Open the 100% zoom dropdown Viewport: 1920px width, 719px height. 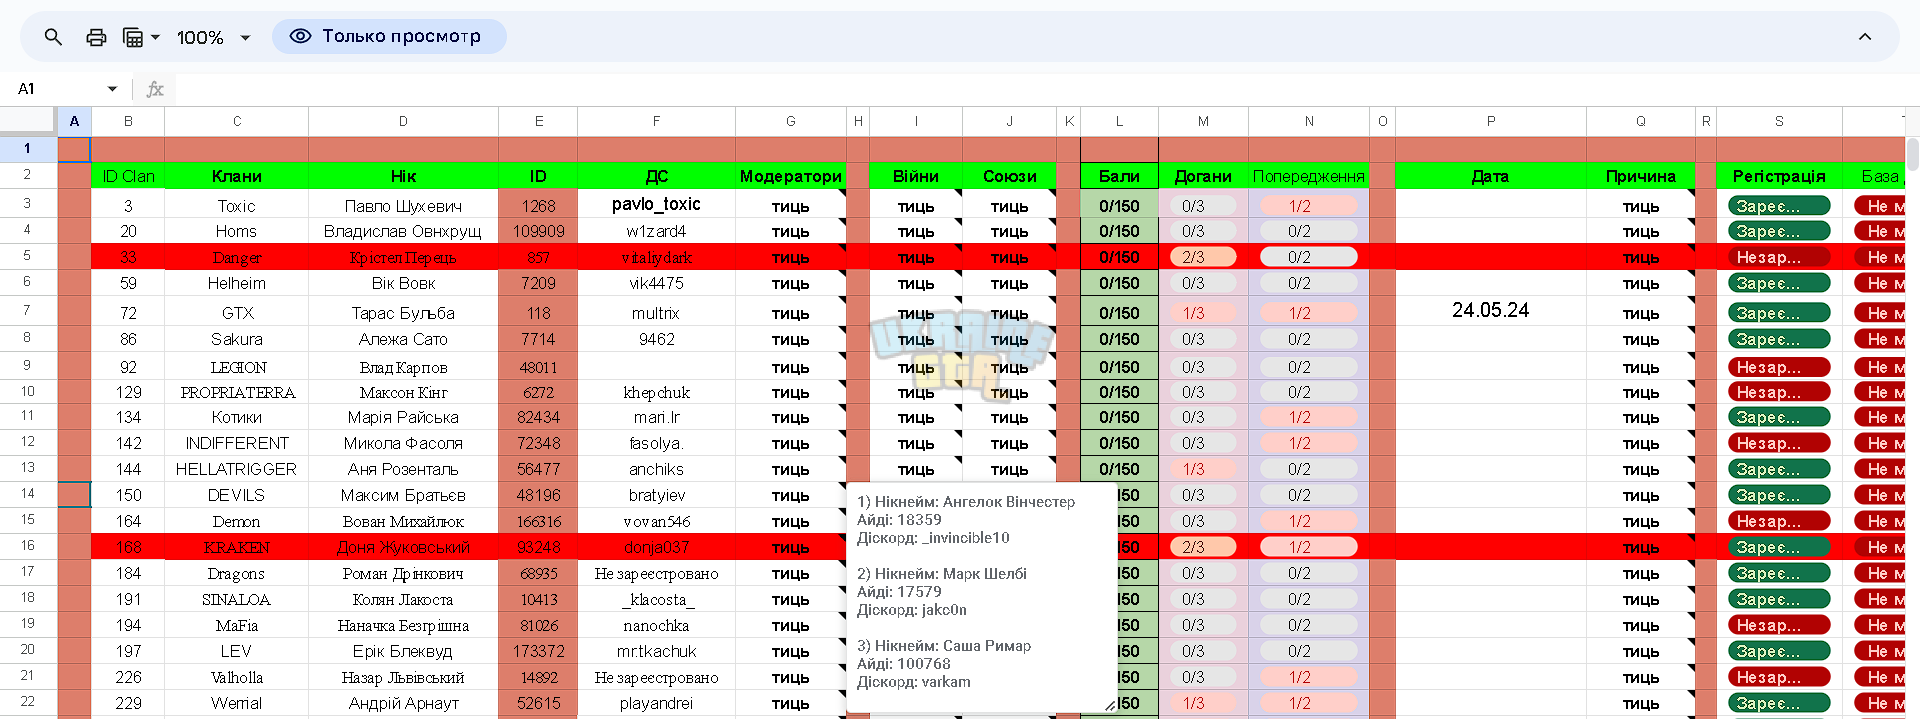[213, 37]
